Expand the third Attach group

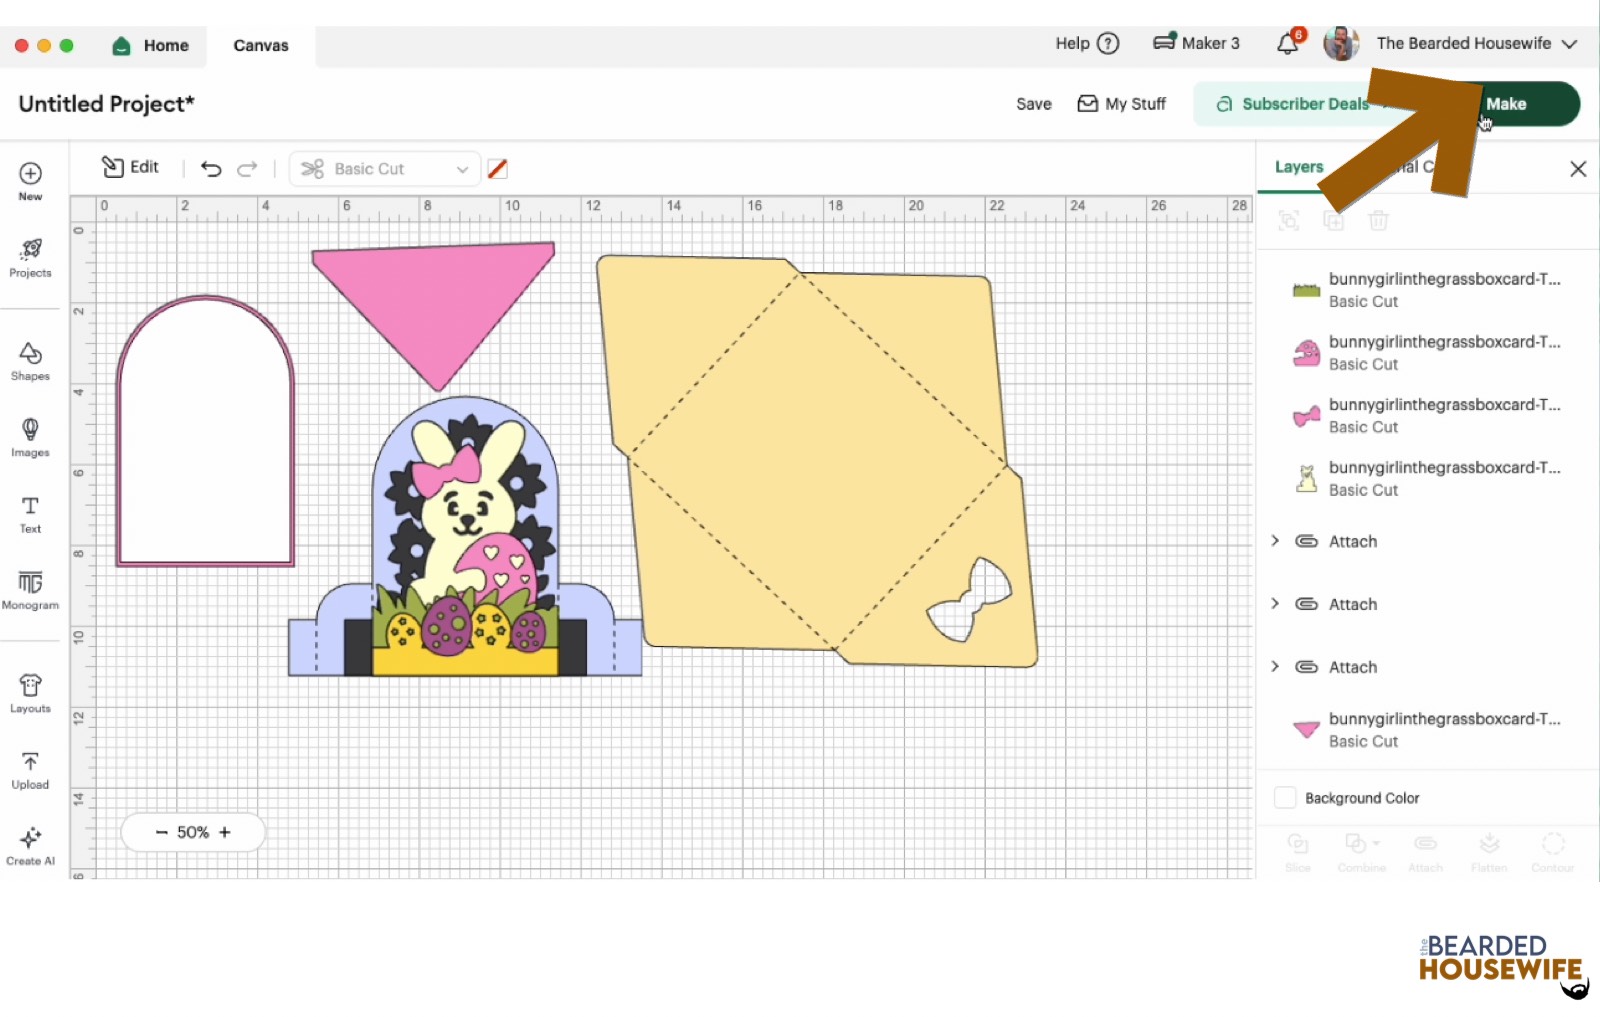pyautogui.click(x=1275, y=667)
